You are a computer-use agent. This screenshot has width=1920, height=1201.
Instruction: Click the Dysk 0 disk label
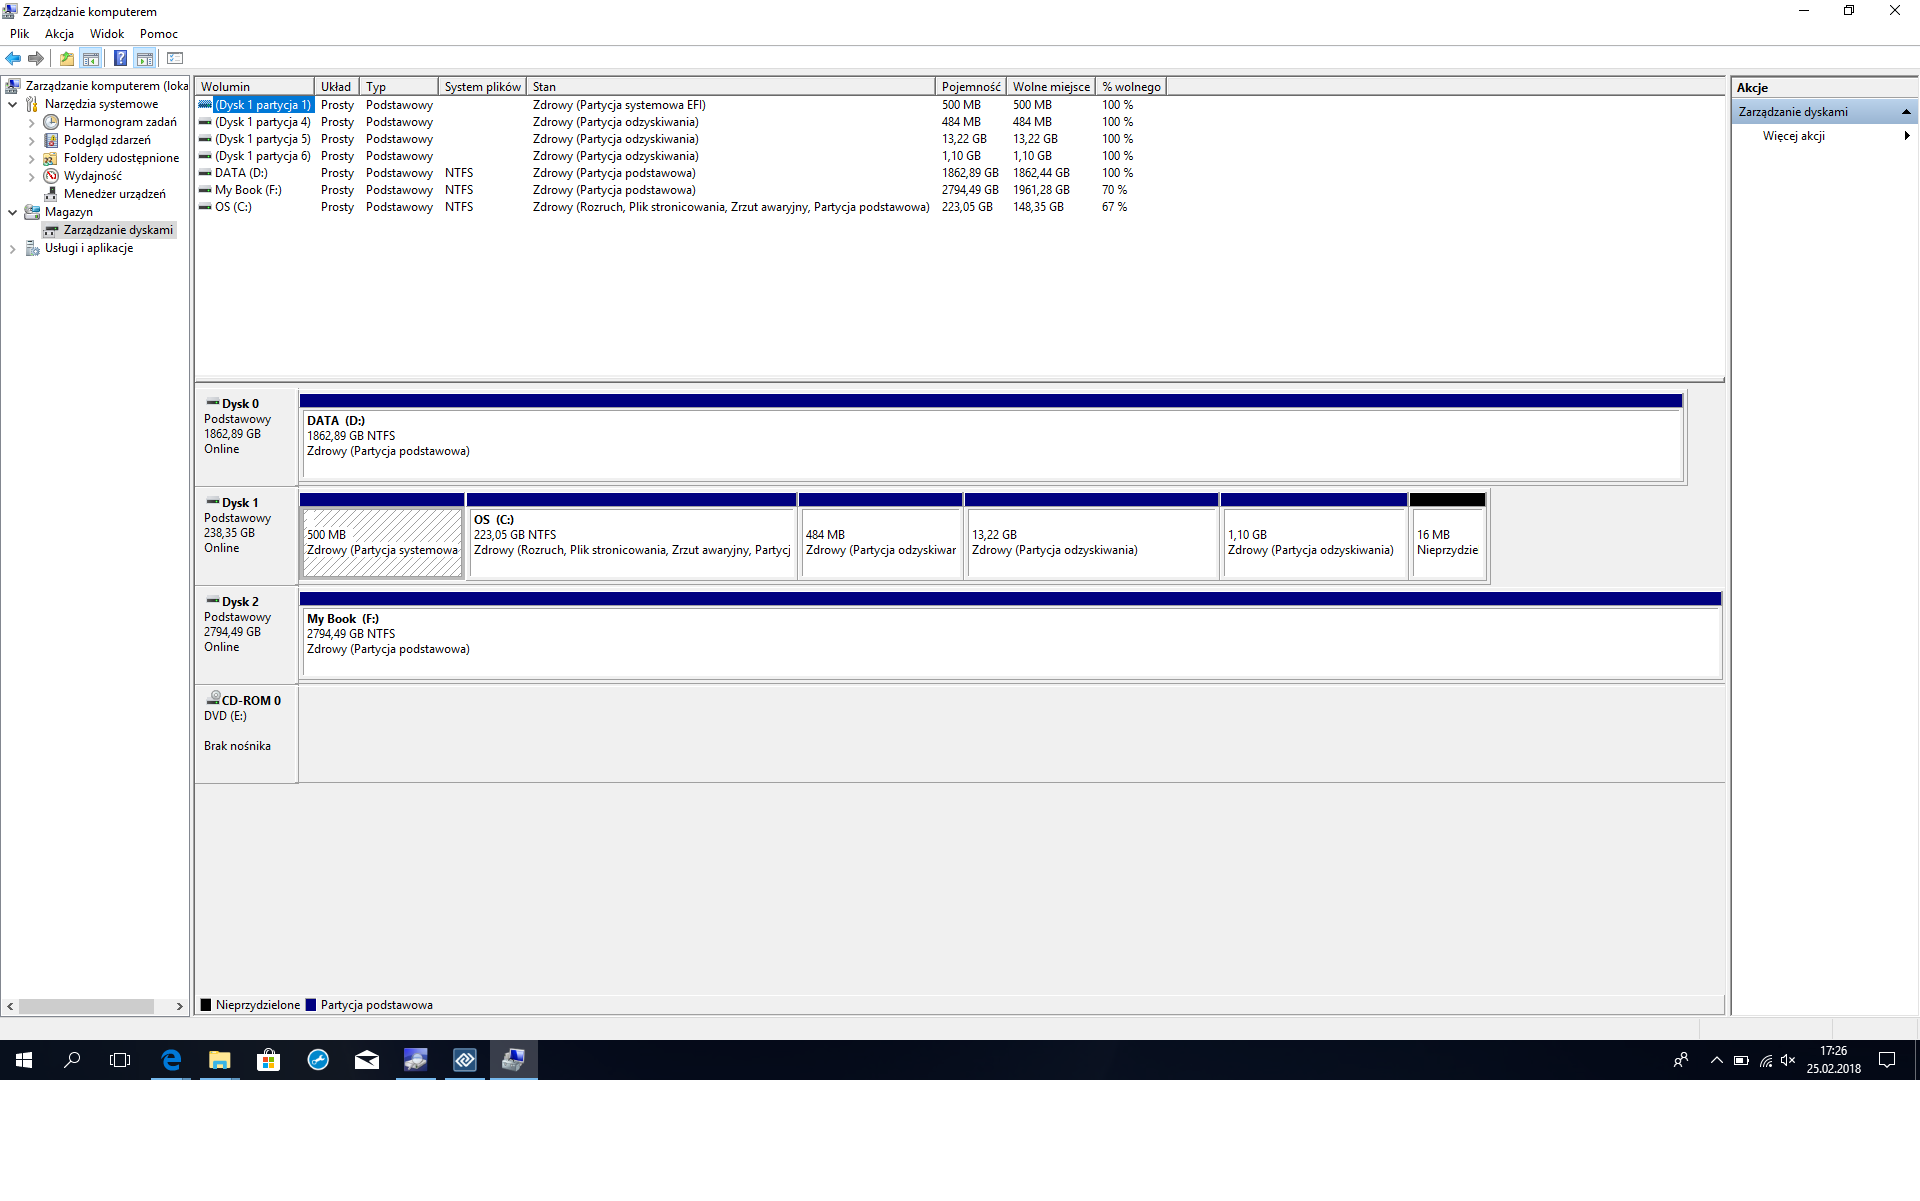click(x=246, y=436)
